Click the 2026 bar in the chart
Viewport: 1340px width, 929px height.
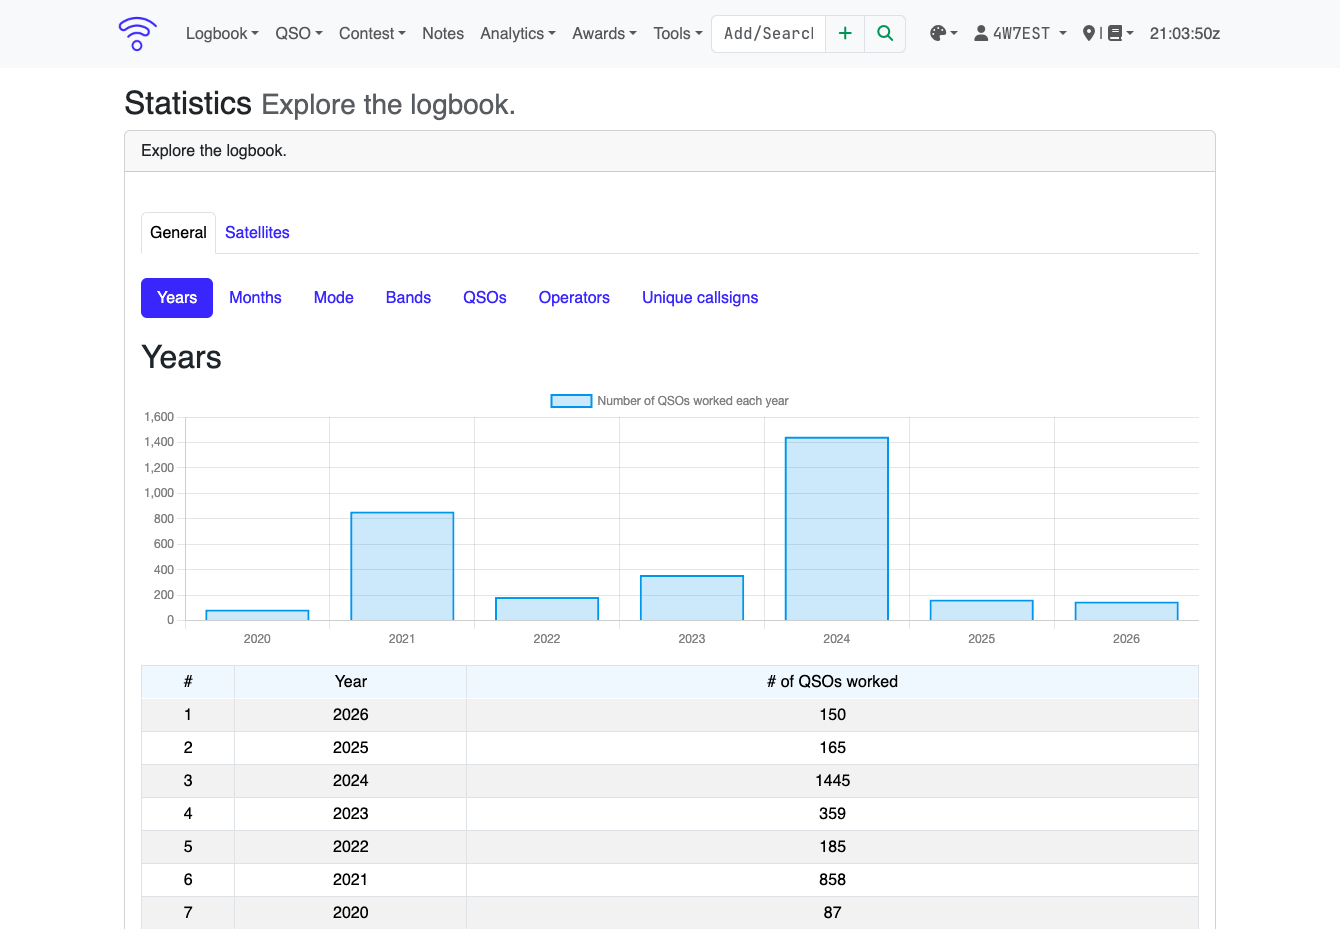click(x=1127, y=611)
